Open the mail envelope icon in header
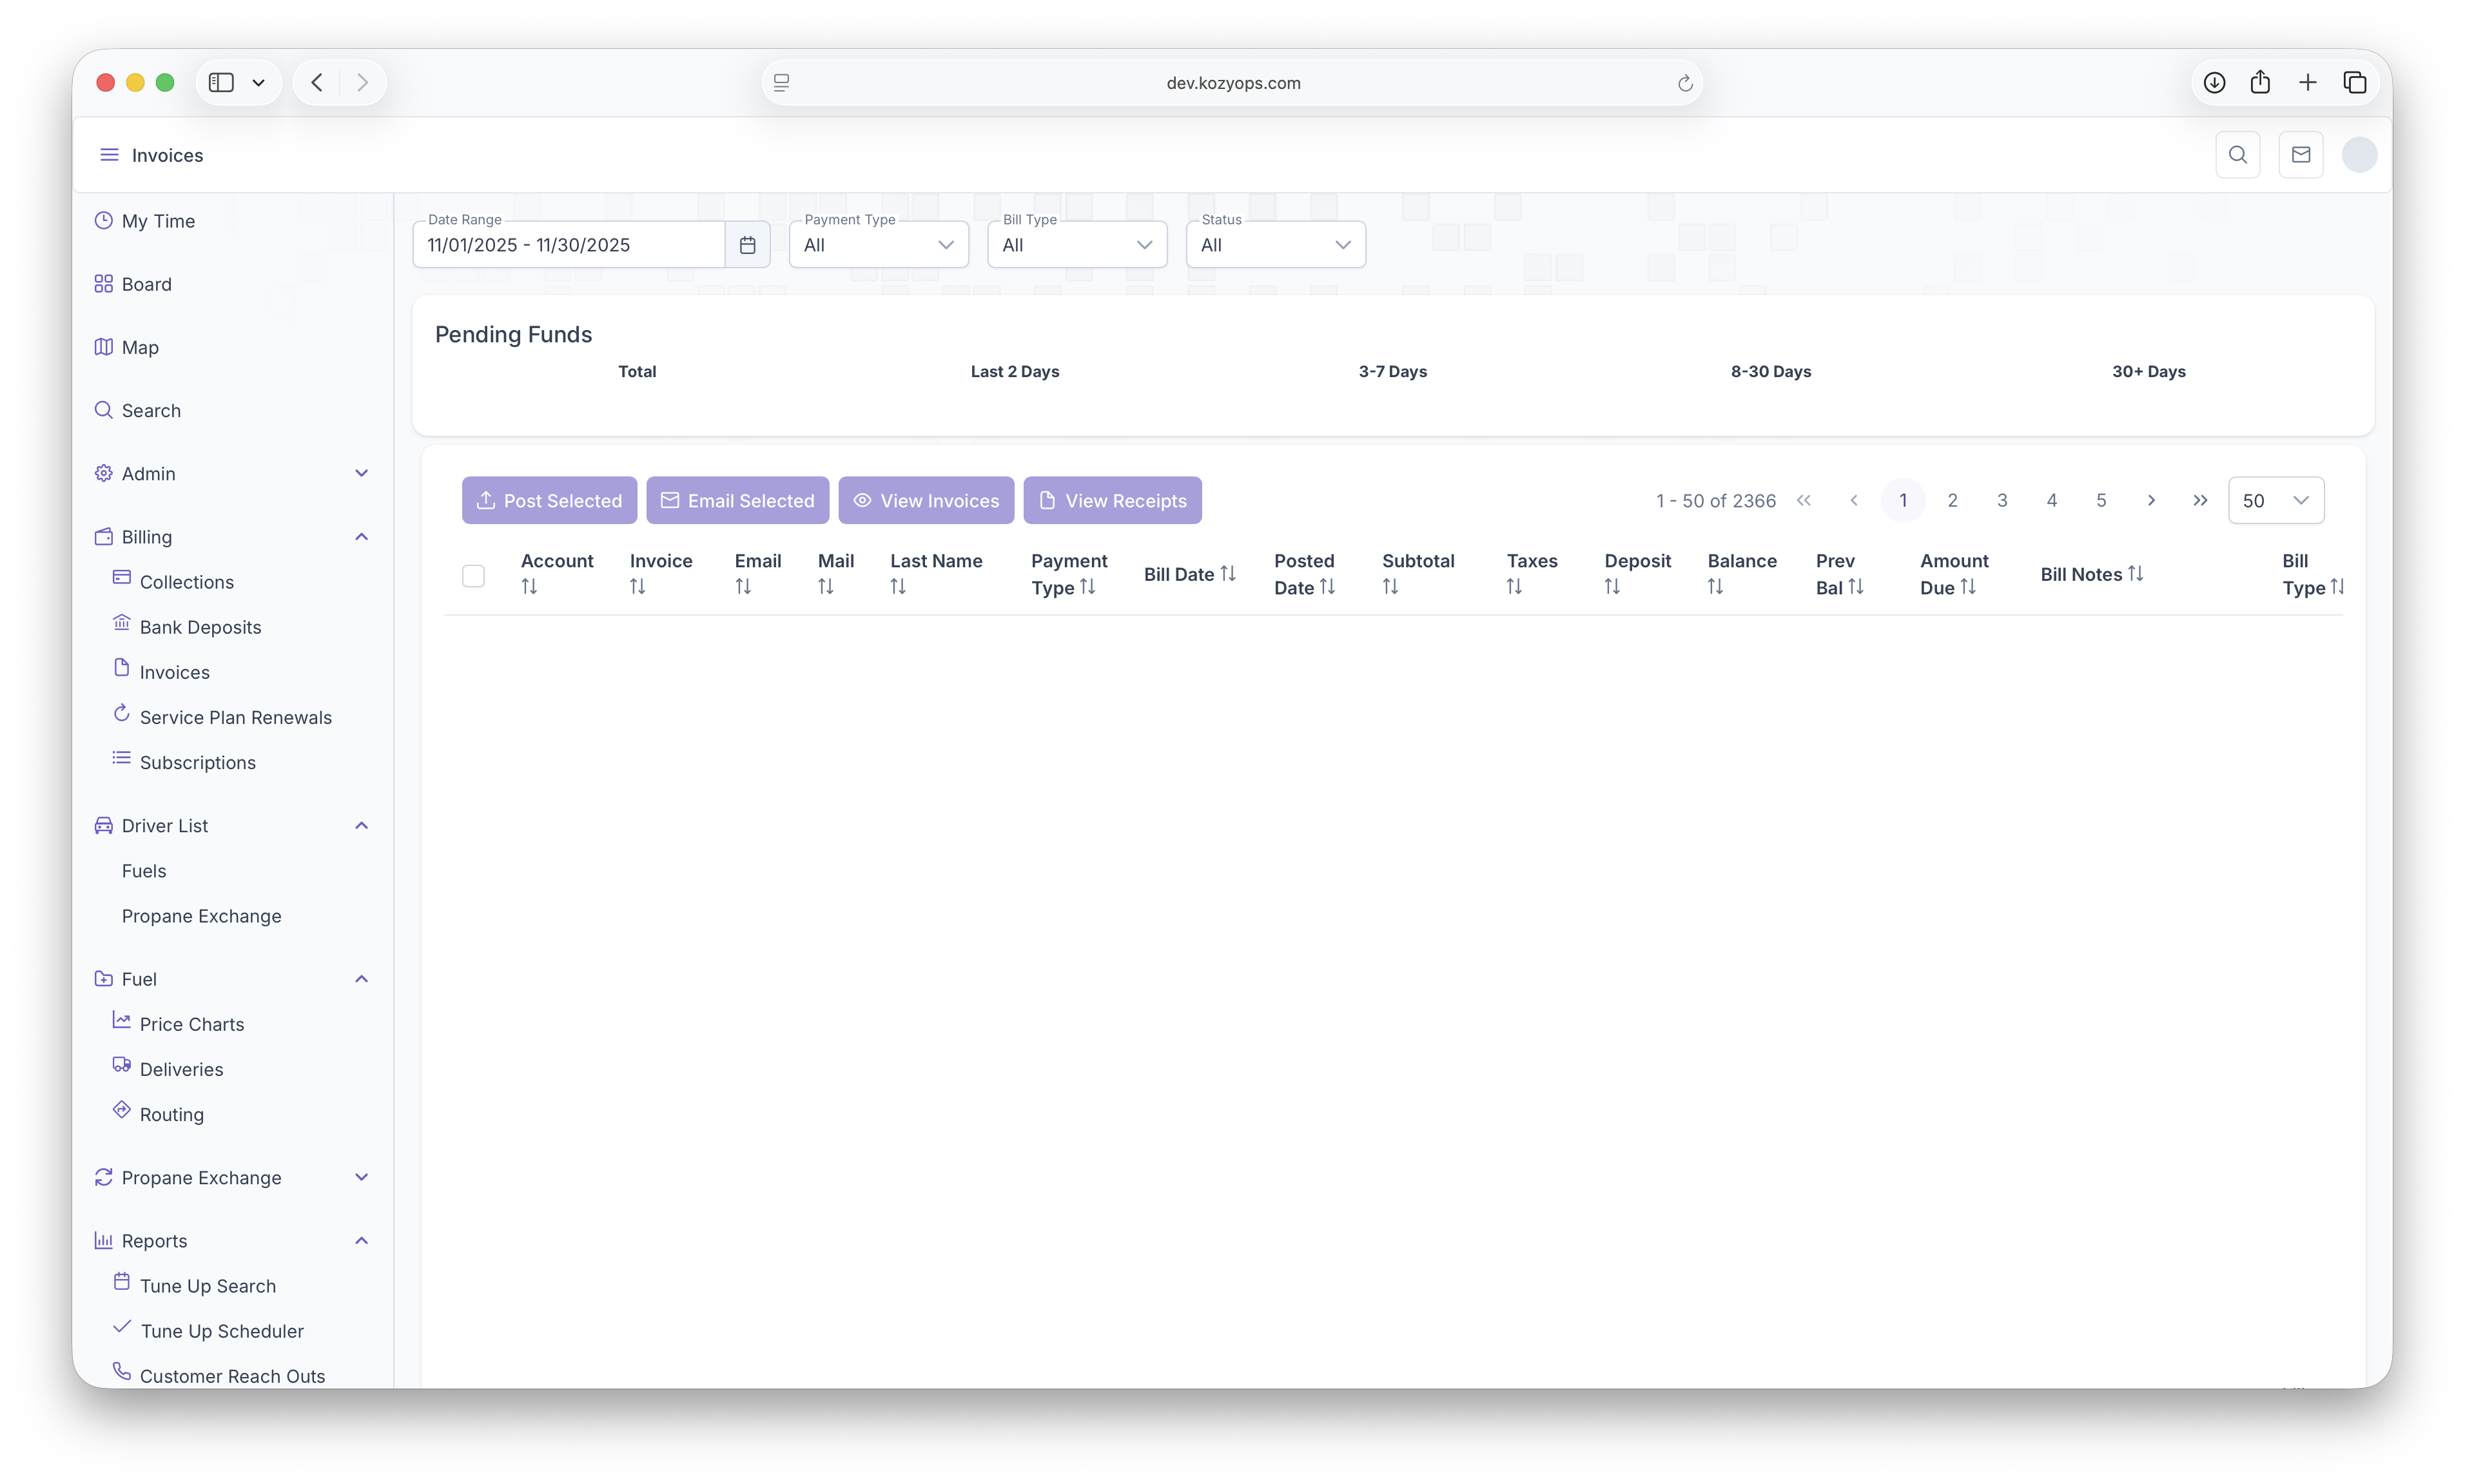The image size is (2465, 1484). pos(2300,155)
